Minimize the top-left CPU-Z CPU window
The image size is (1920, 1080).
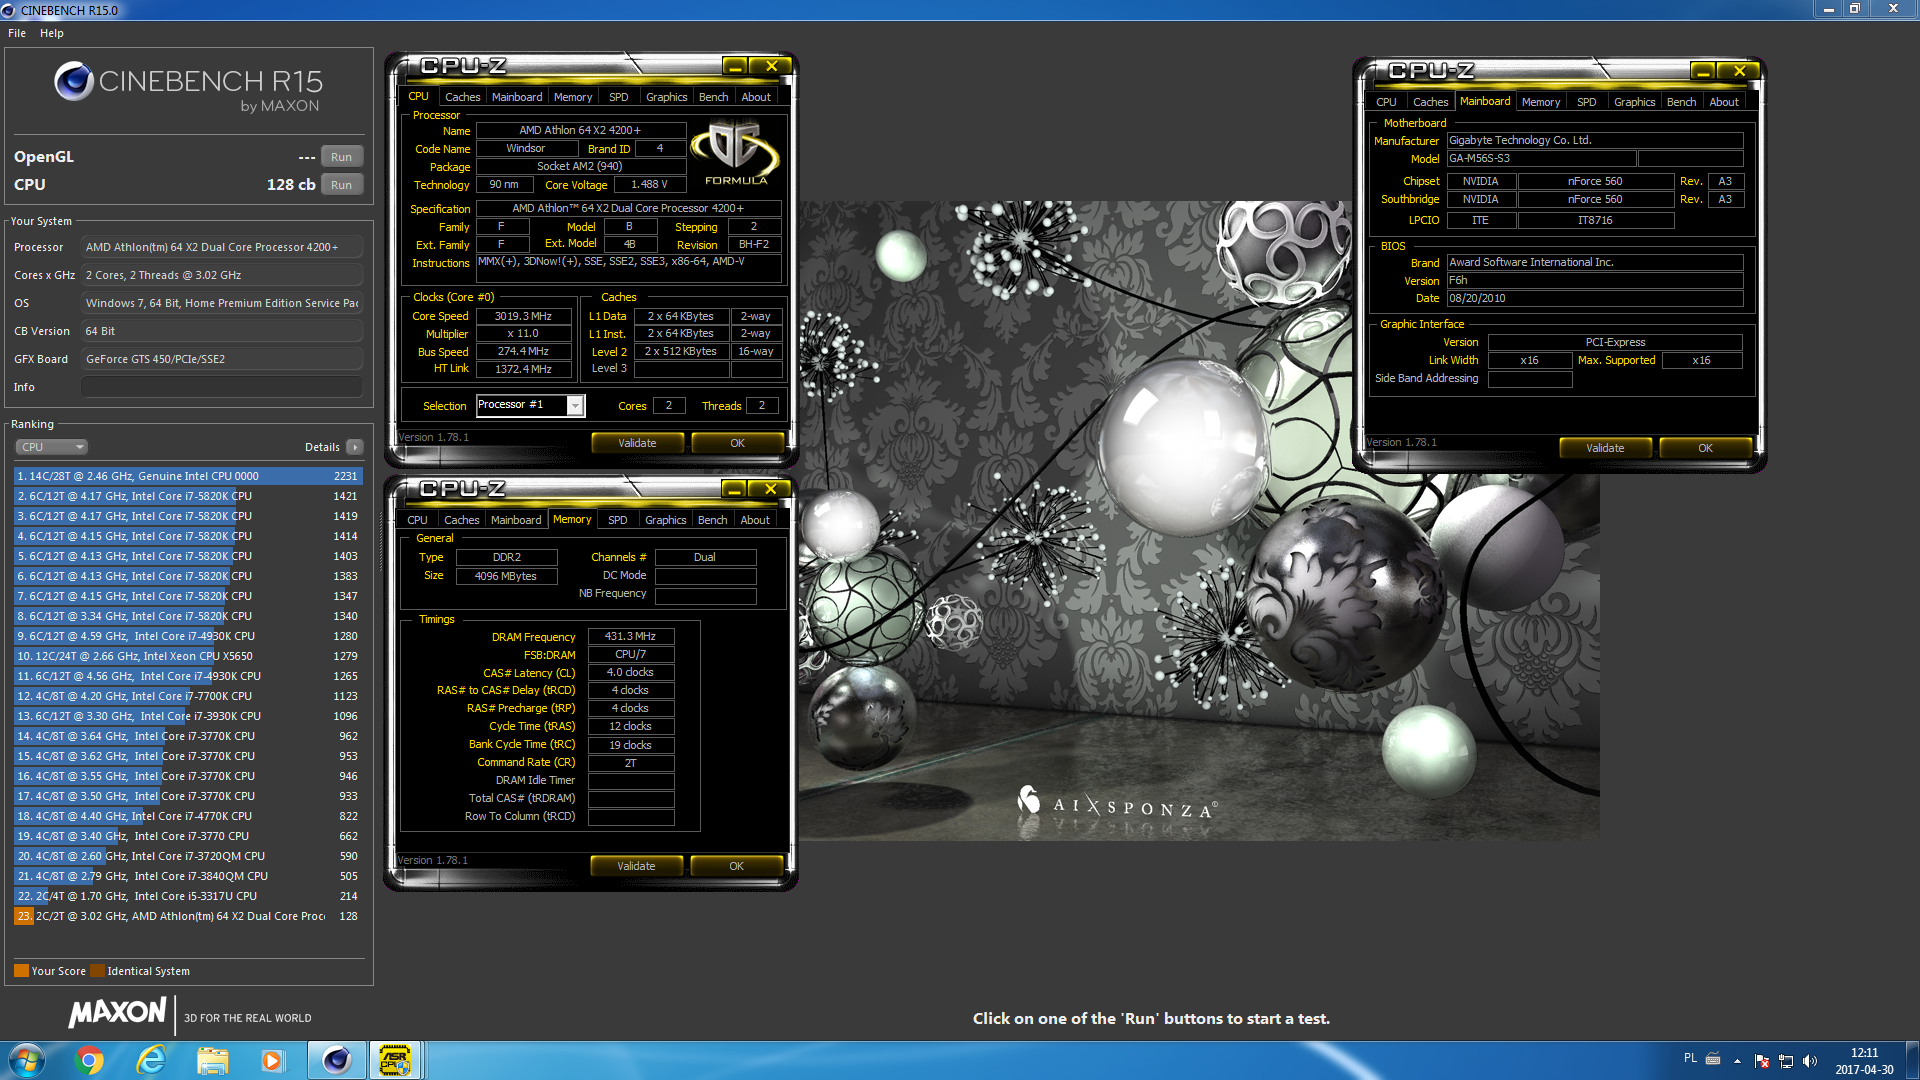pyautogui.click(x=735, y=66)
